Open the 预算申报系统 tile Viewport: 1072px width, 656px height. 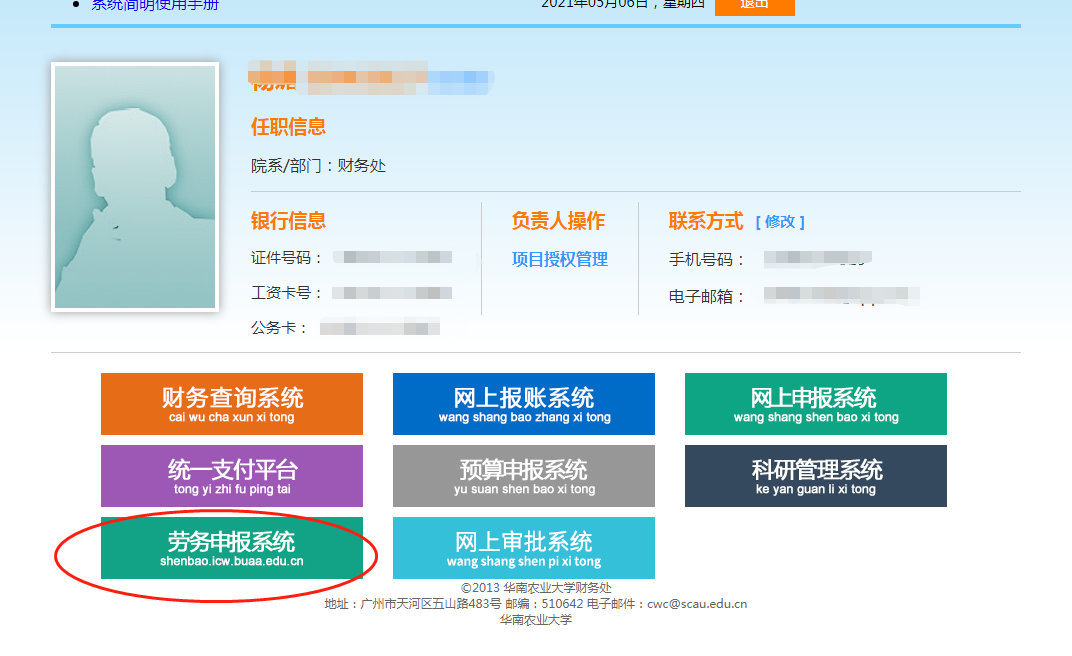524,476
